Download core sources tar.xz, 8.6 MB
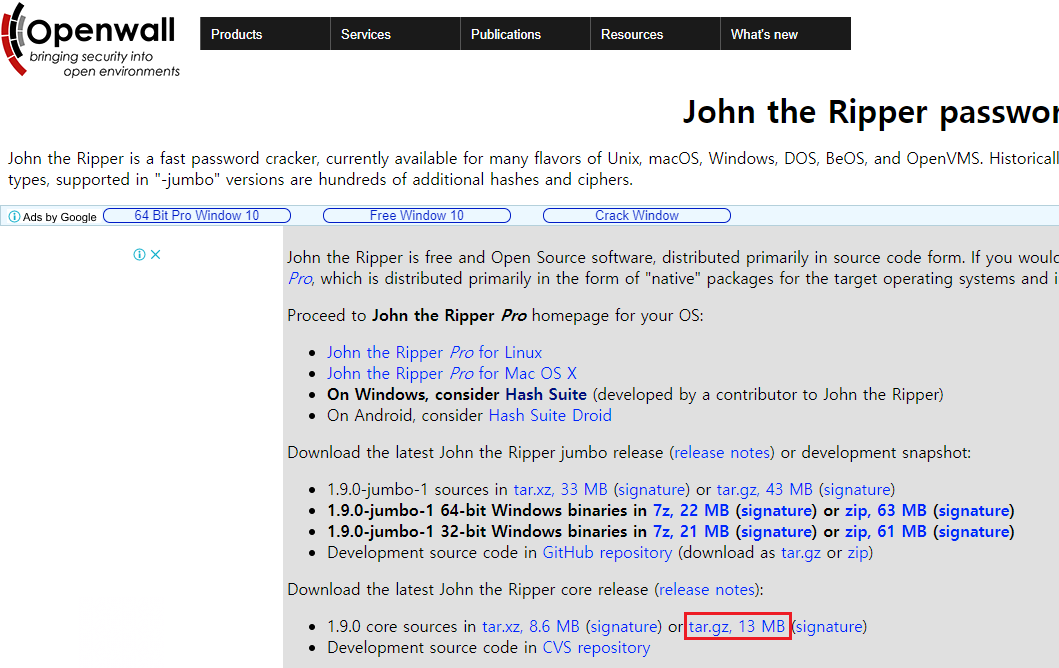 [x=530, y=627]
